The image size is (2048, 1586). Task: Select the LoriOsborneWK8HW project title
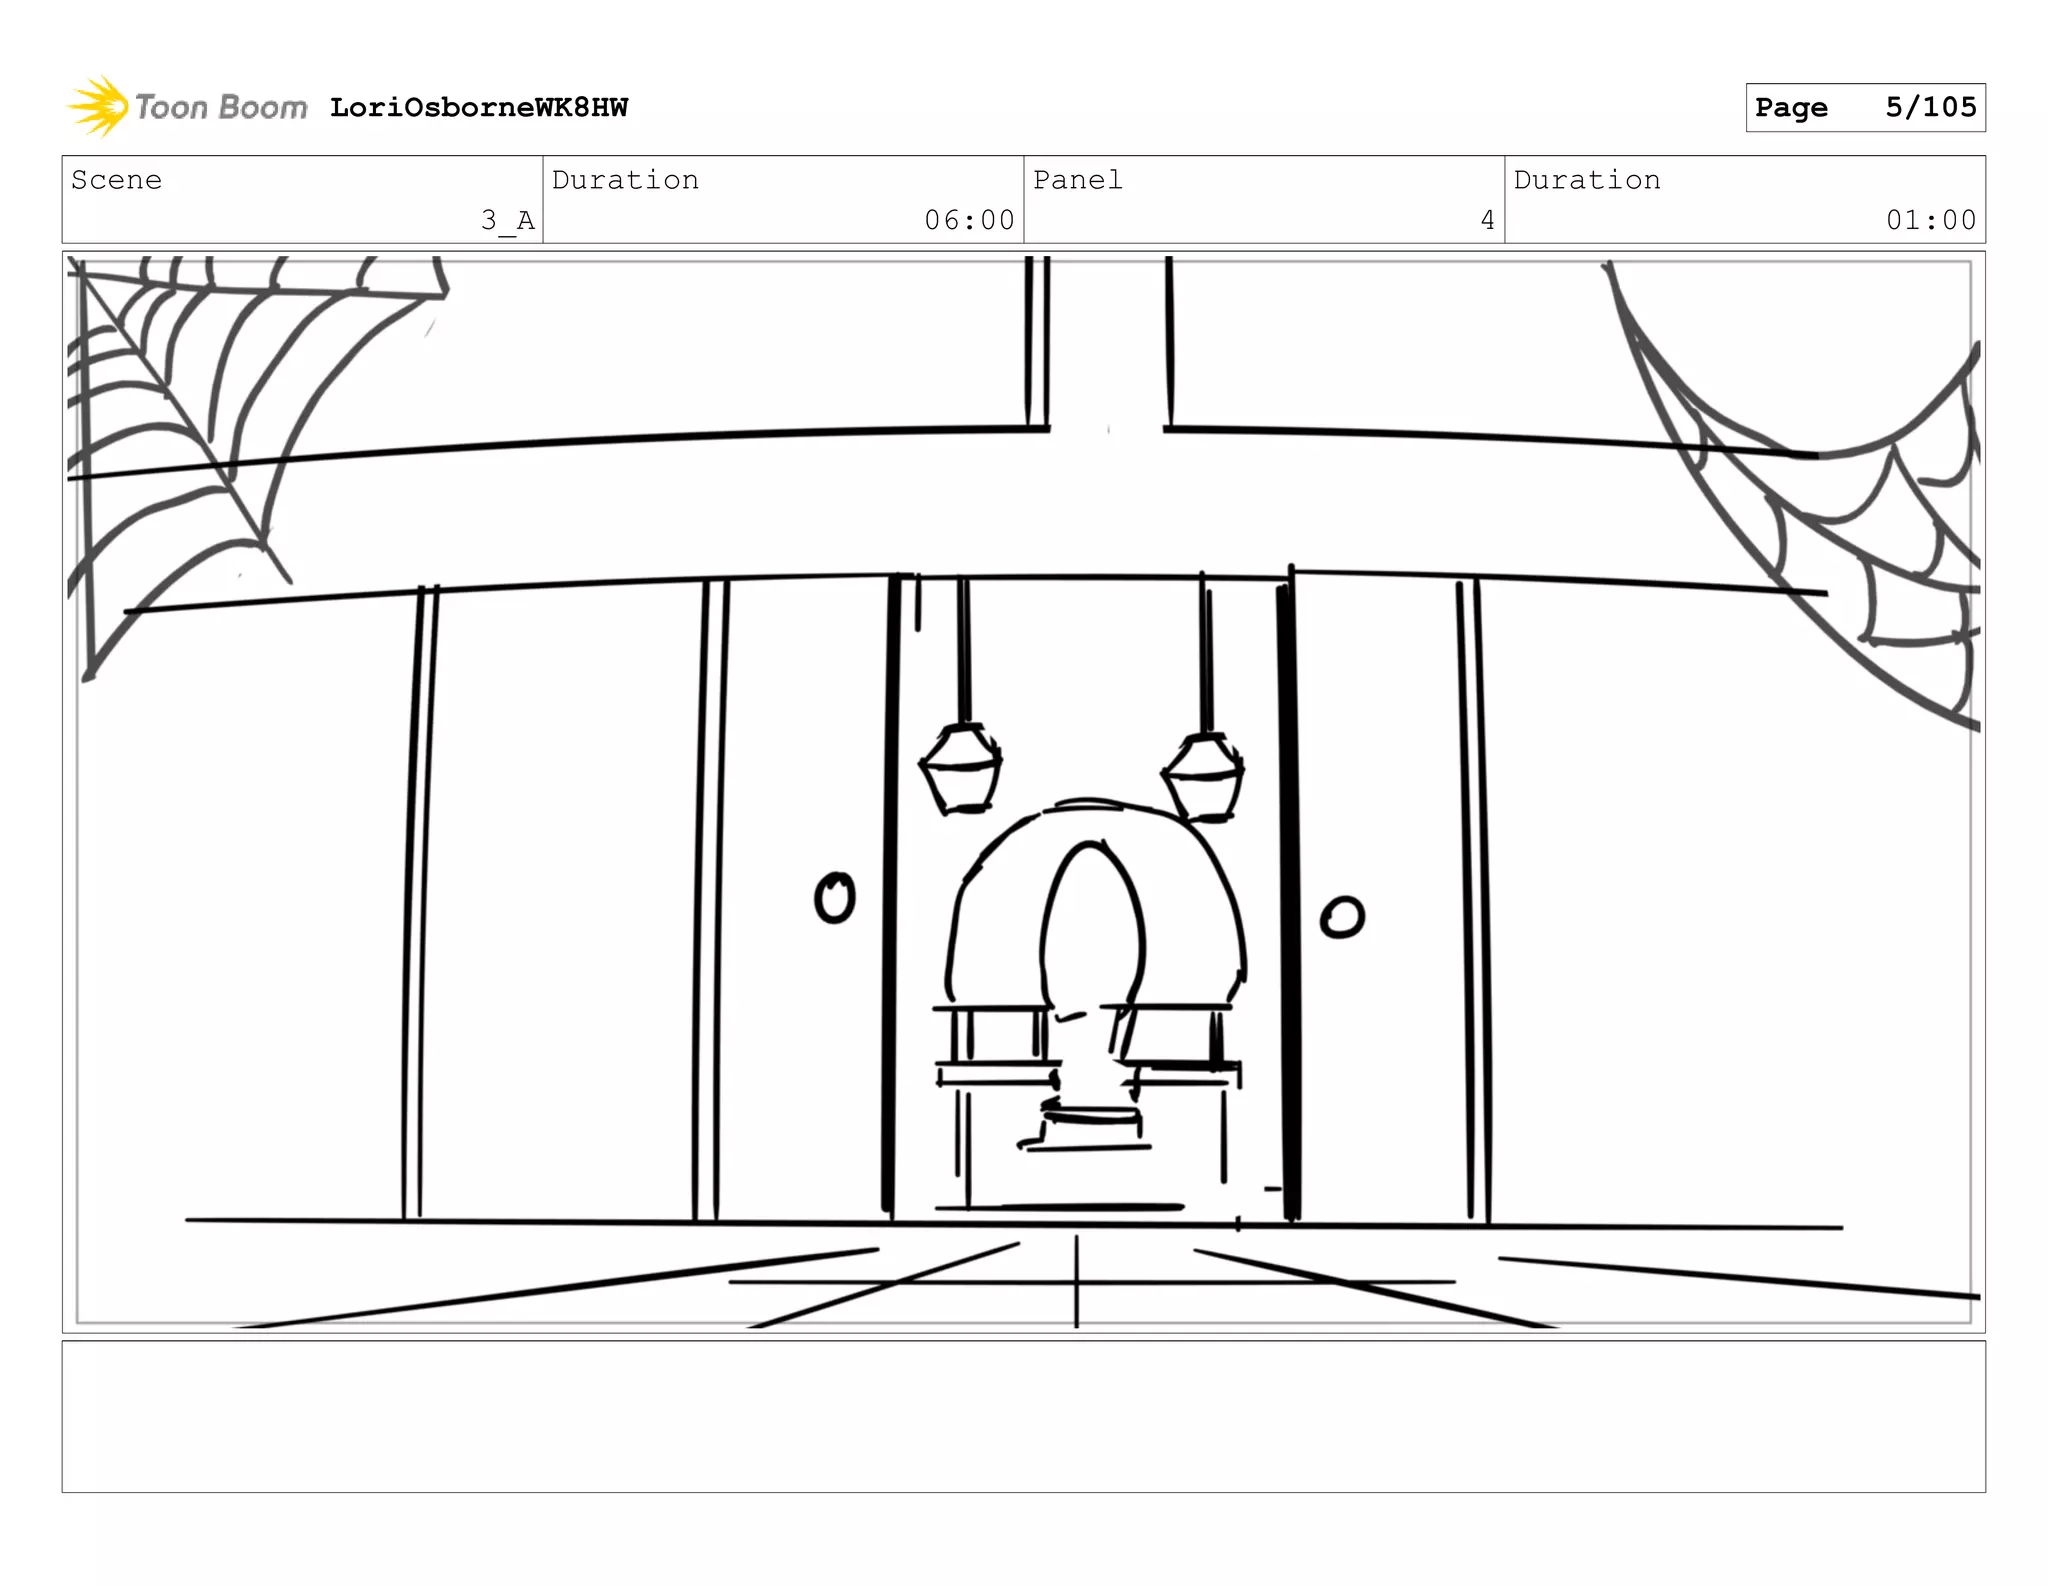tap(479, 108)
